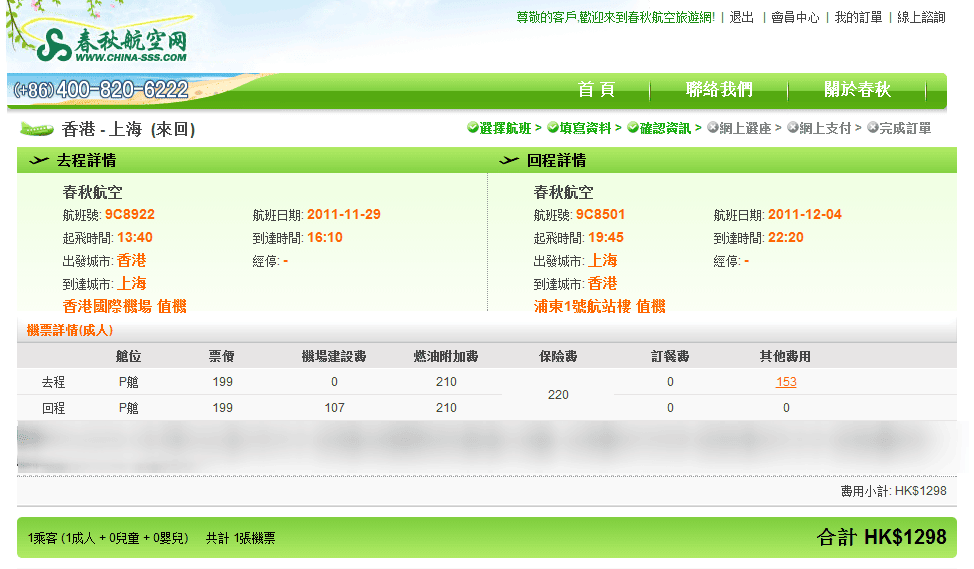Open the 聯絡我們 menu item

coord(719,90)
